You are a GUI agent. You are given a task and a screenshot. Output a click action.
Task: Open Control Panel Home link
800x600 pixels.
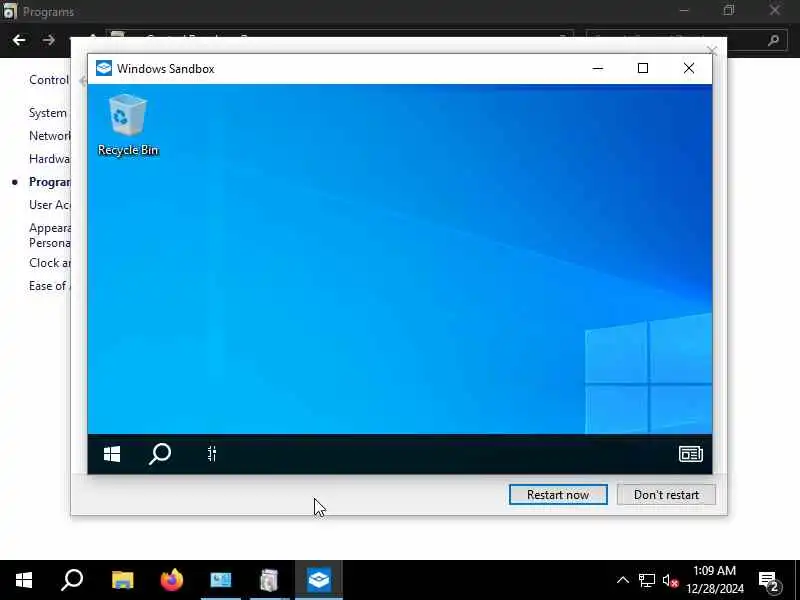click(x=49, y=80)
